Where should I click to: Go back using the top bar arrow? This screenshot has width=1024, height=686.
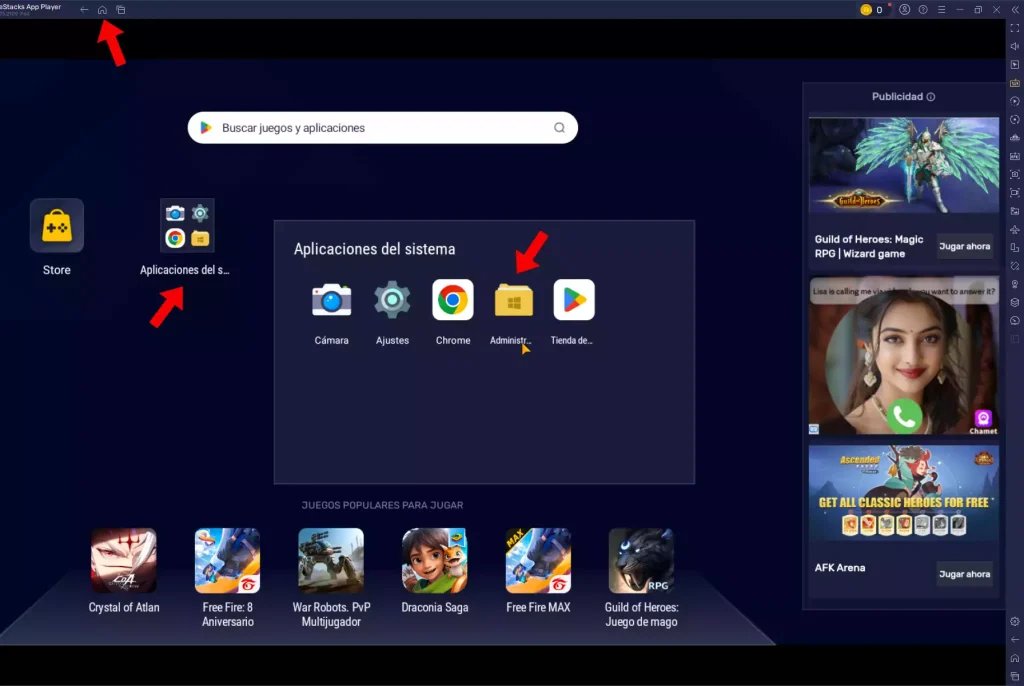point(84,10)
